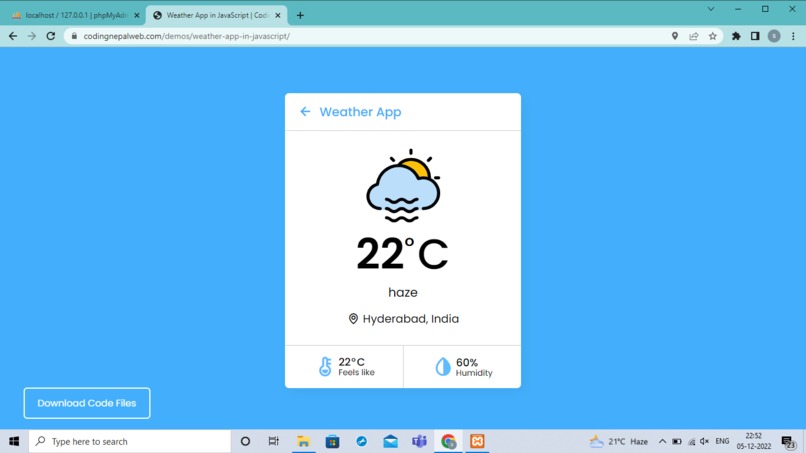The image size is (806, 453).
Task: Click the ENG language indicator
Action: point(722,441)
